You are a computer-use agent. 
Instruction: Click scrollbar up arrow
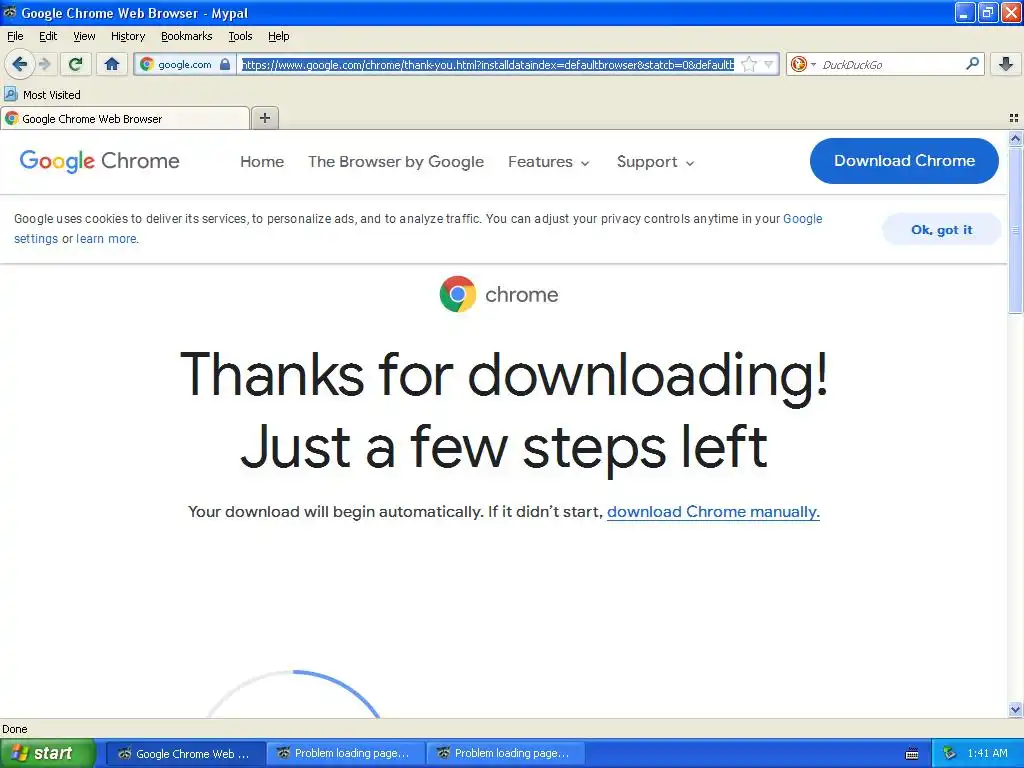tap(1015, 138)
